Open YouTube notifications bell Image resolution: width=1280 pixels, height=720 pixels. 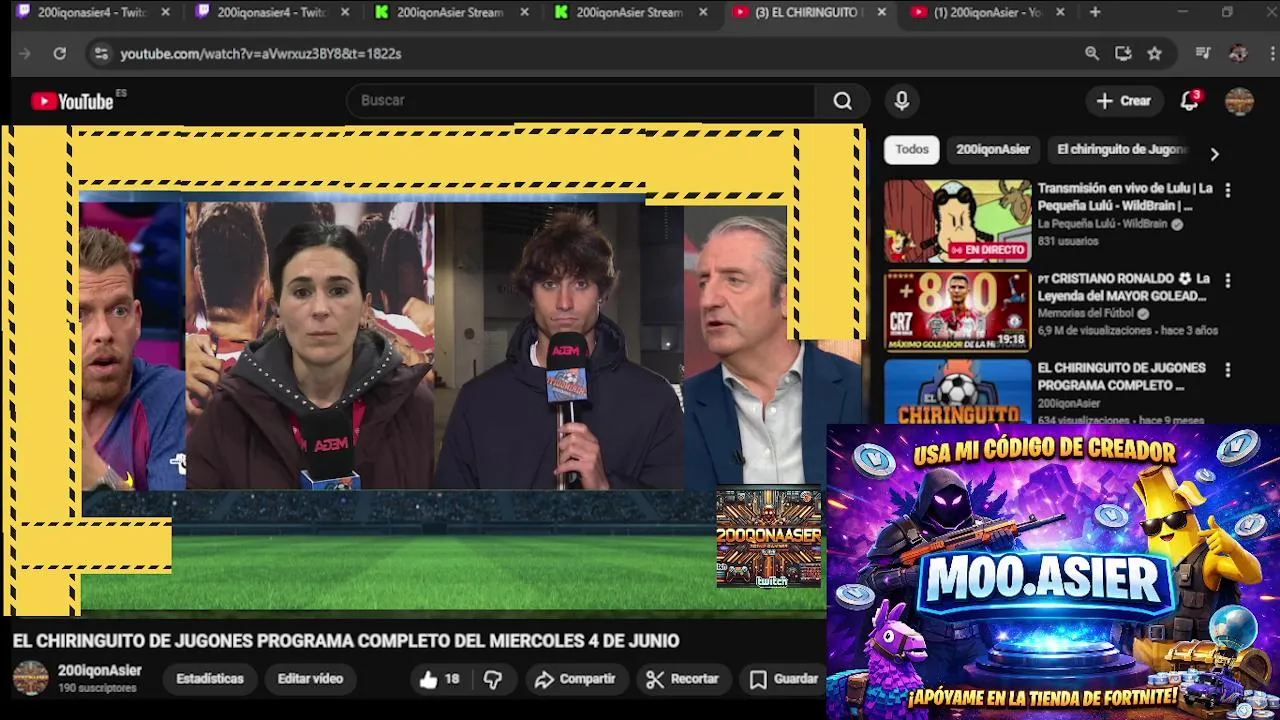pyautogui.click(x=1189, y=101)
